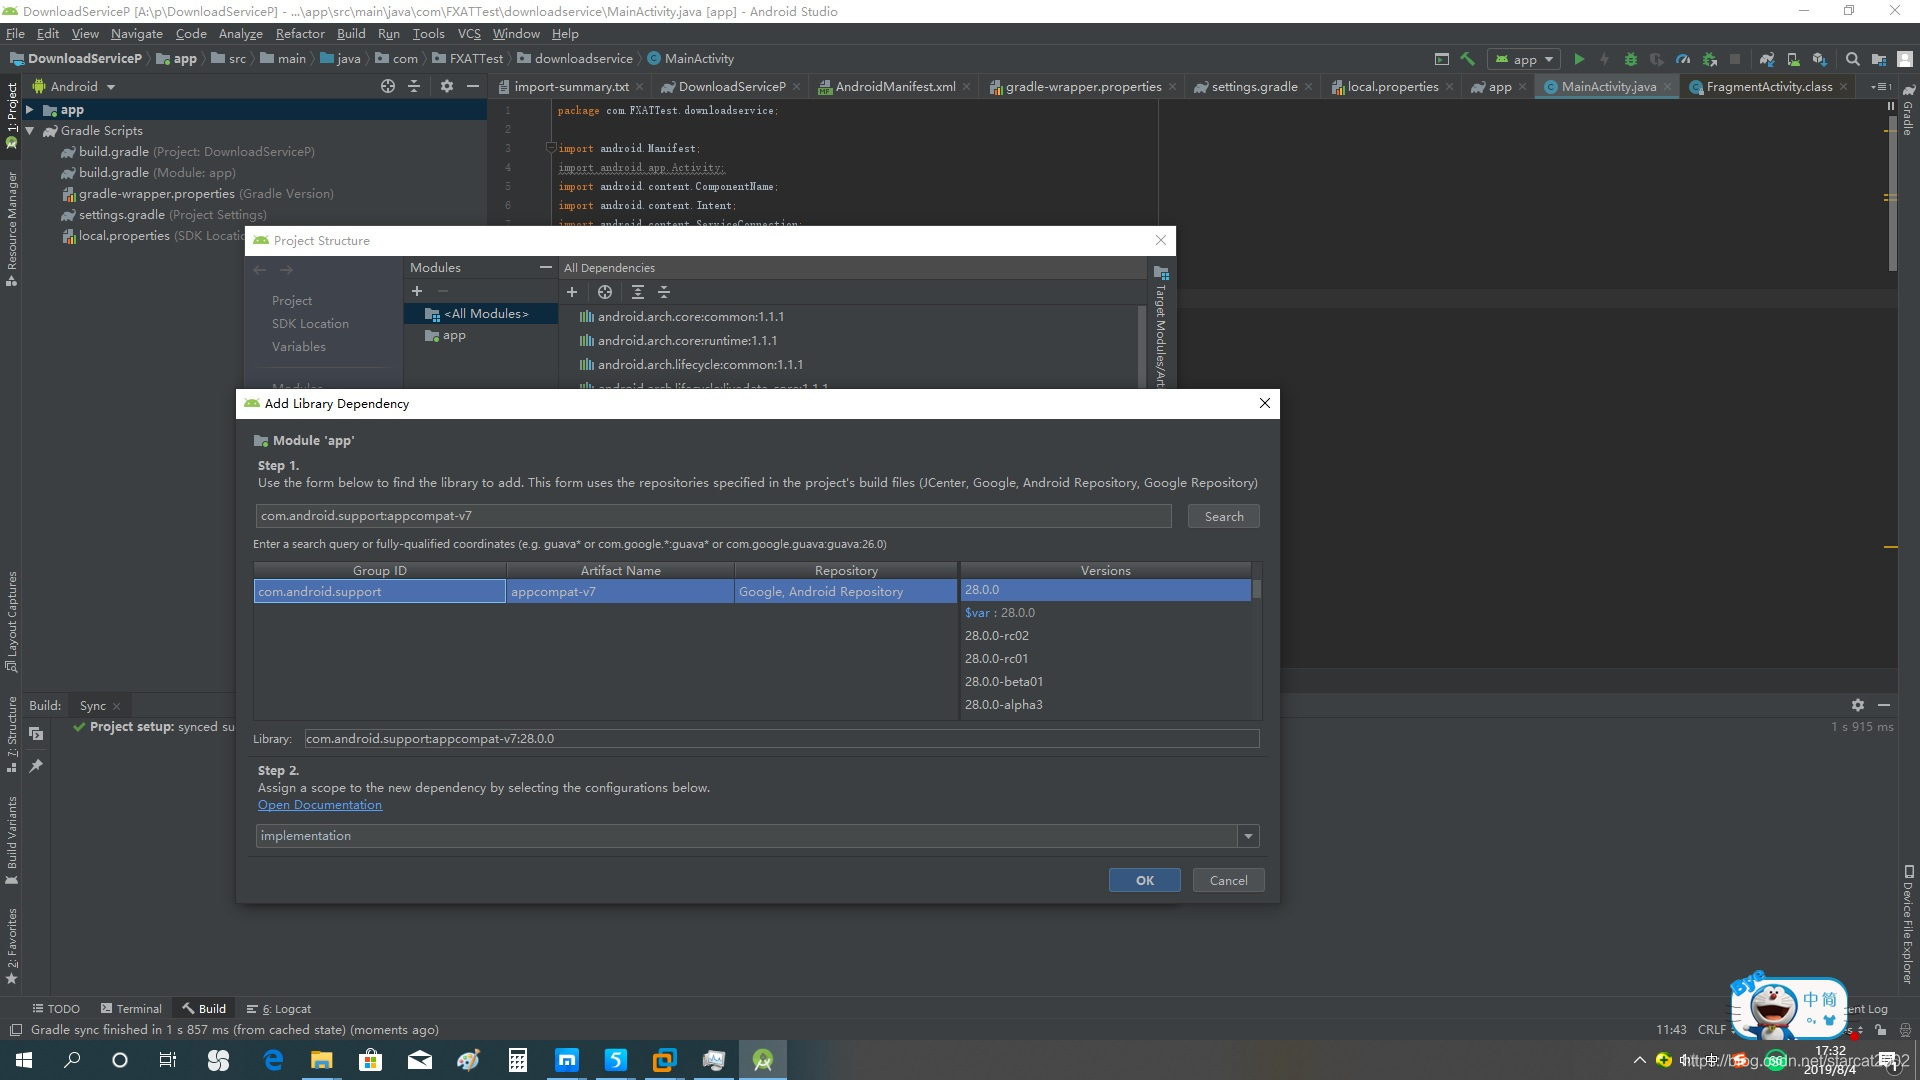Minimize Modules pane with dash icon
Viewport: 1920px width, 1080px height.
[545, 267]
